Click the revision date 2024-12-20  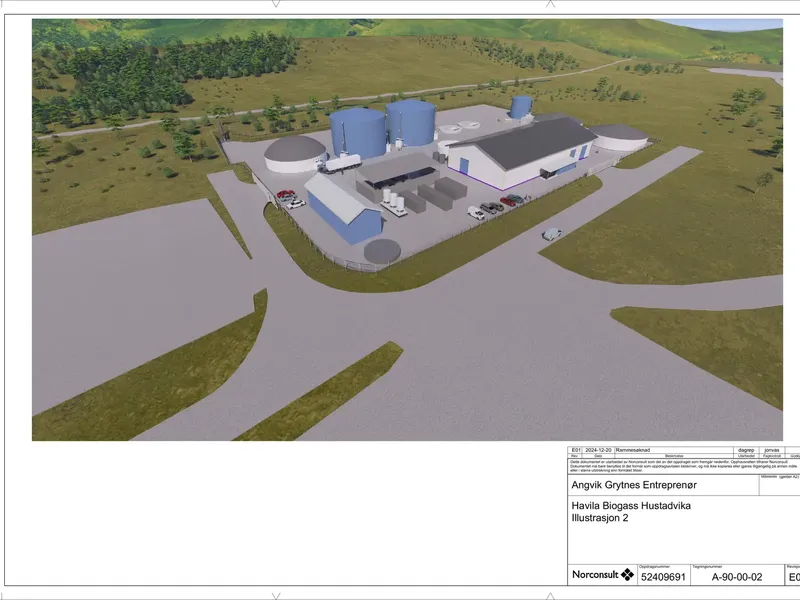click(598, 451)
